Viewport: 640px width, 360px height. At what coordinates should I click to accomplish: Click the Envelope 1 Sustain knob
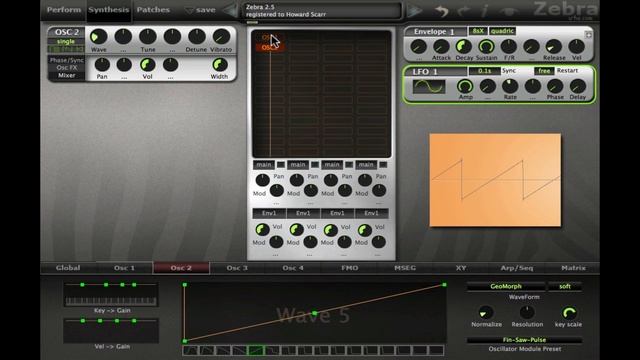(486, 47)
